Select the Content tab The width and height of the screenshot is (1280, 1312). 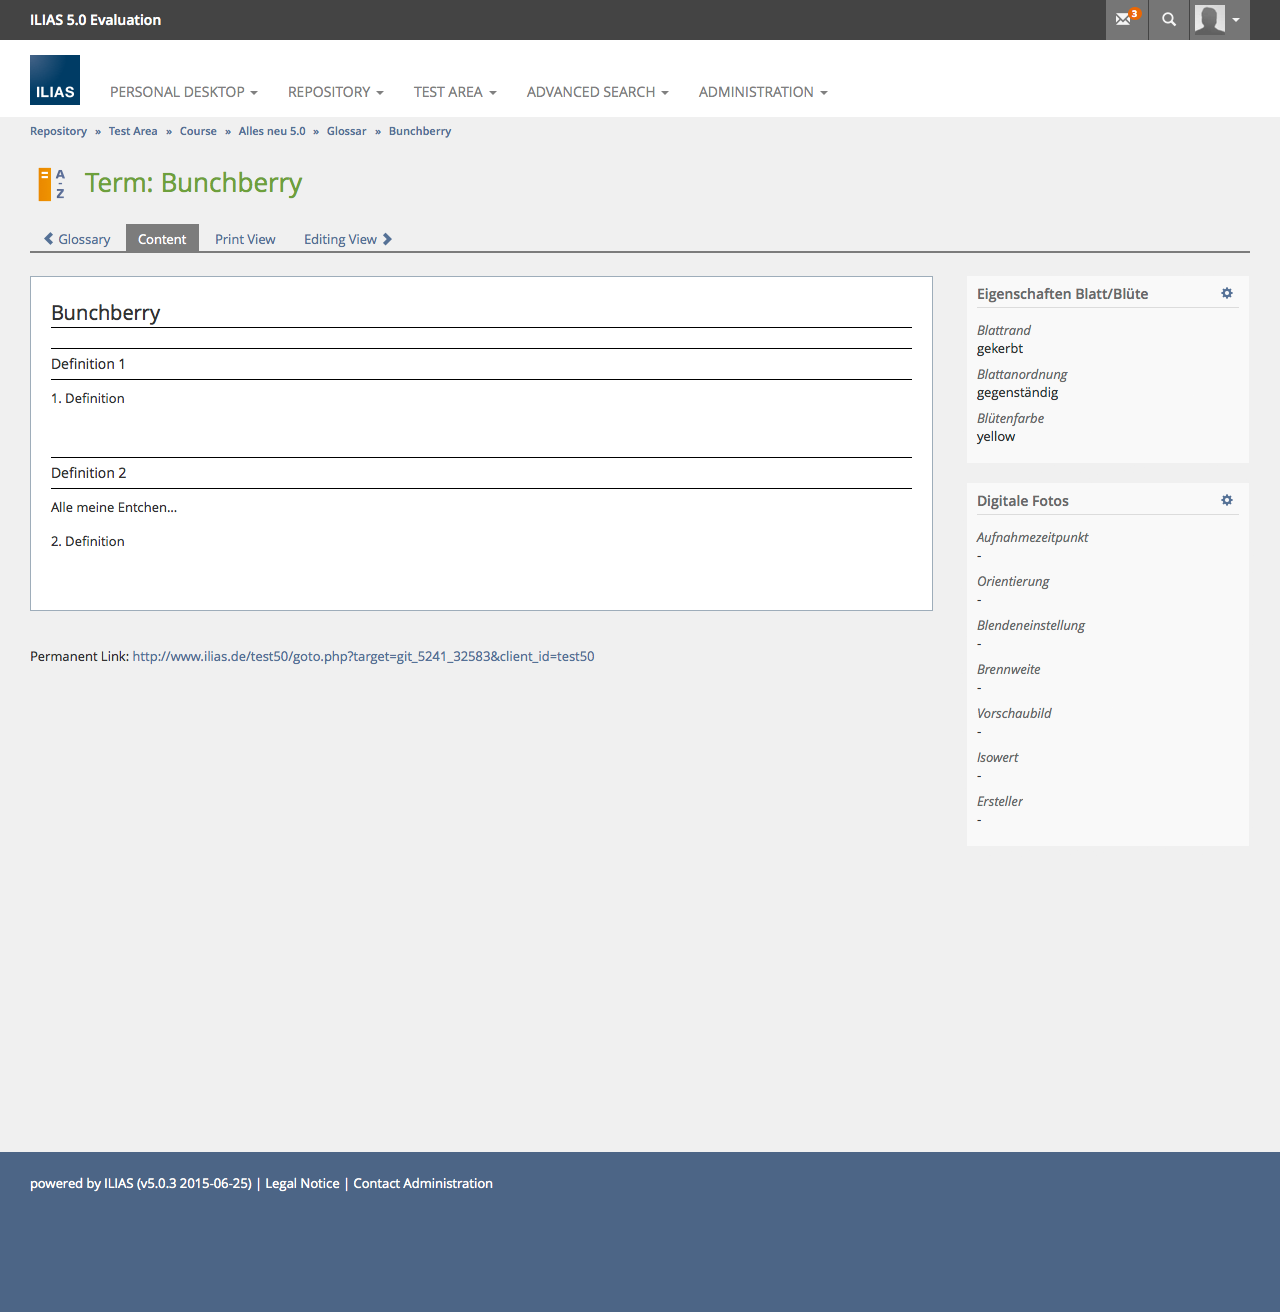(x=162, y=239)
